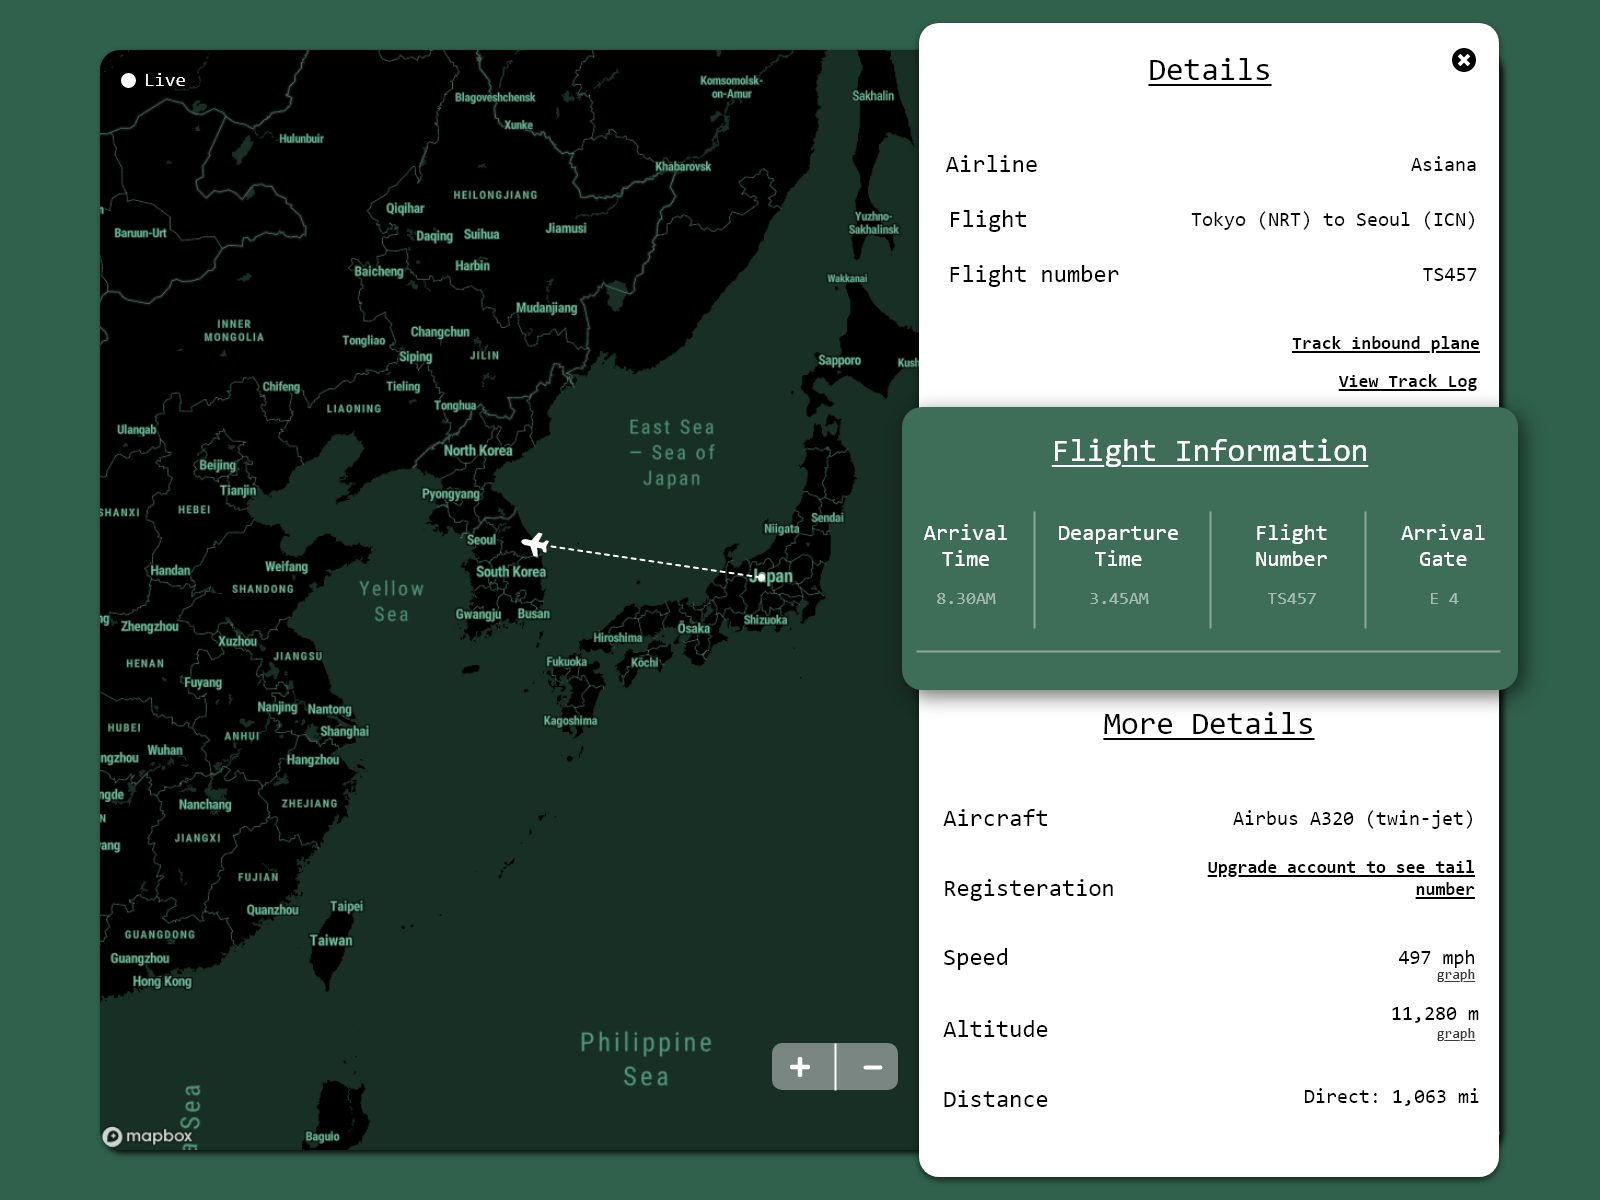
Task: Click Niigata label on the map
Action: [x=781, y=528]
